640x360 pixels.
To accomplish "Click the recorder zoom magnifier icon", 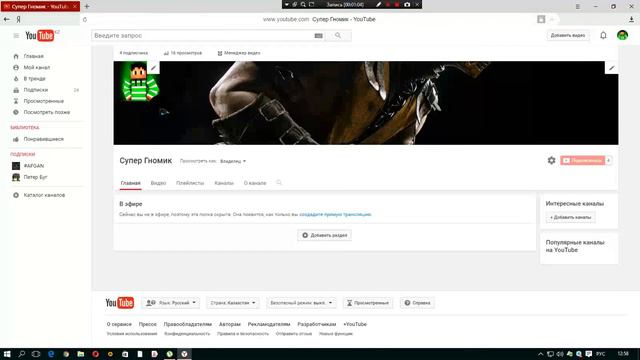I will pyautogui.click(x=303, y=4).
